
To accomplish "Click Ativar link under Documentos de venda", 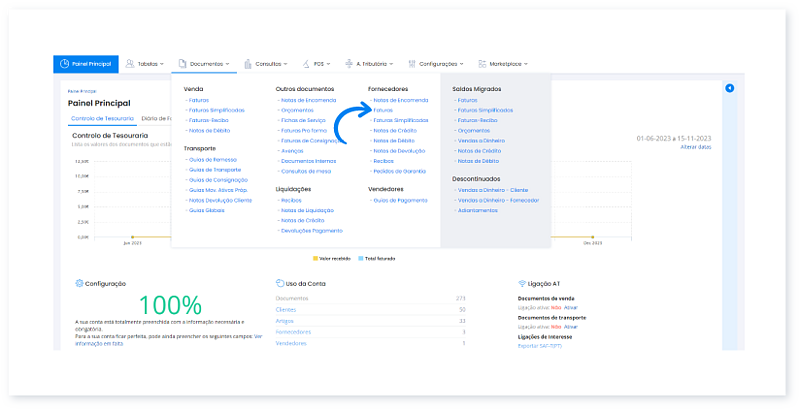I will pos(571,307).
